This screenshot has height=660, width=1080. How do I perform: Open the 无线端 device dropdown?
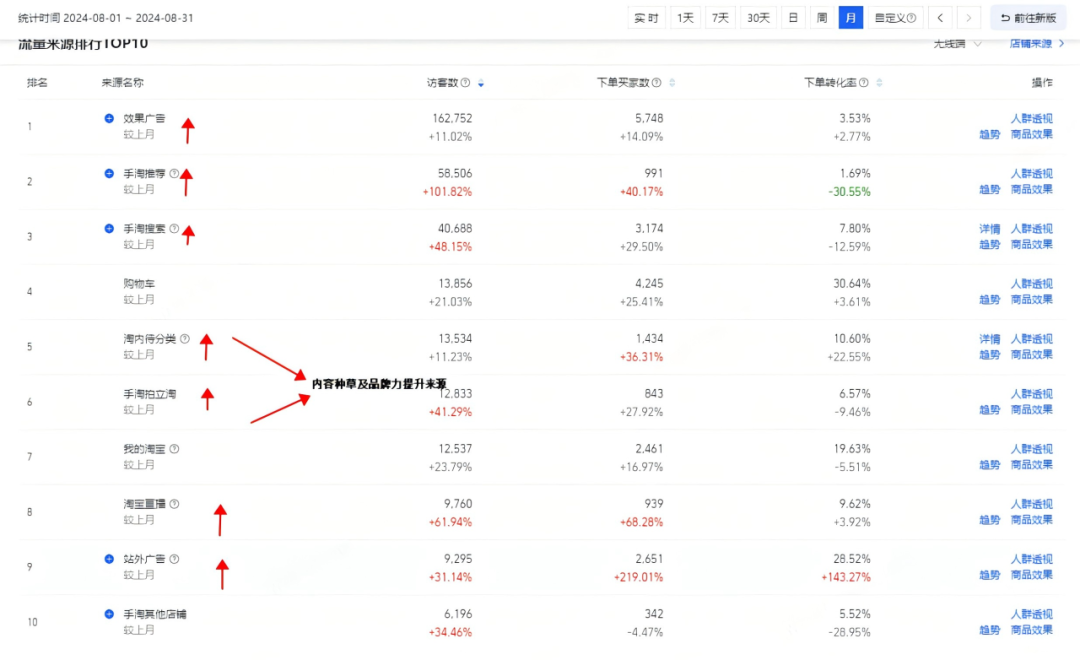pyautogui.click(x=957, y=44)
